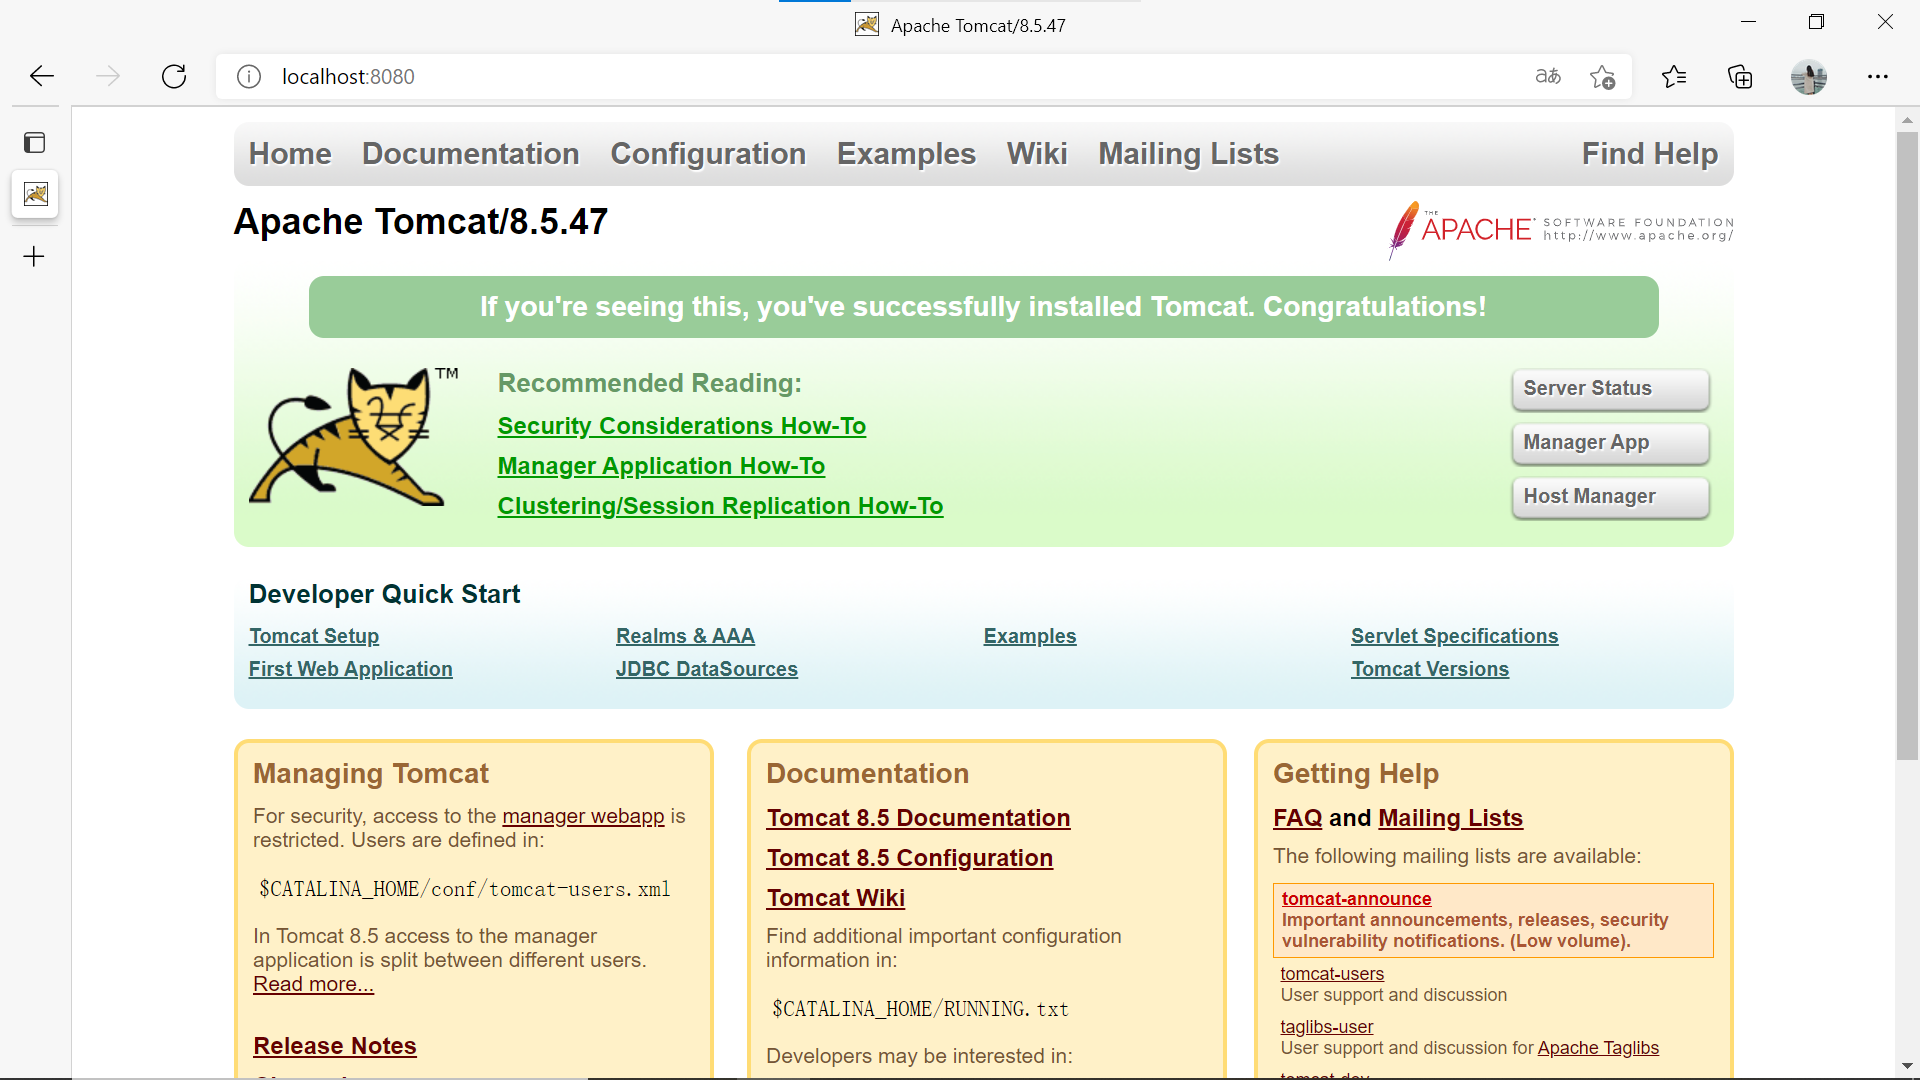Click the site information icon in address bar
This screenshot has width=1920, height=1080.
(x=248, y=76)
